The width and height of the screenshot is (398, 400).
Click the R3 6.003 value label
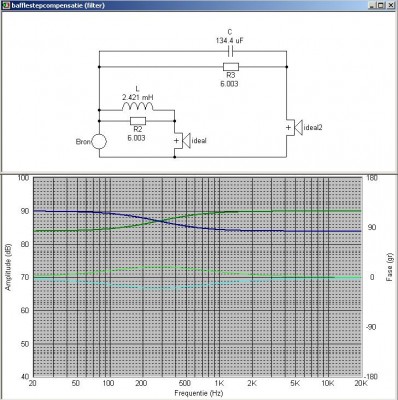click(229, 84)
